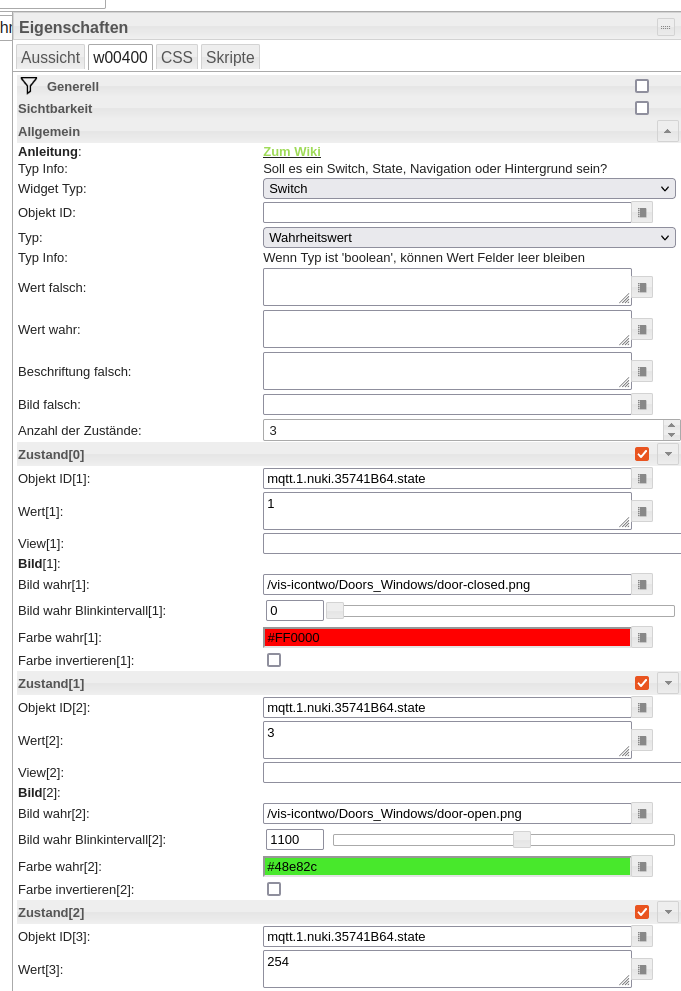Screen dimensions: 681x991
Task: Click the empty Objekt ID input field
Action: pos(447,213)
